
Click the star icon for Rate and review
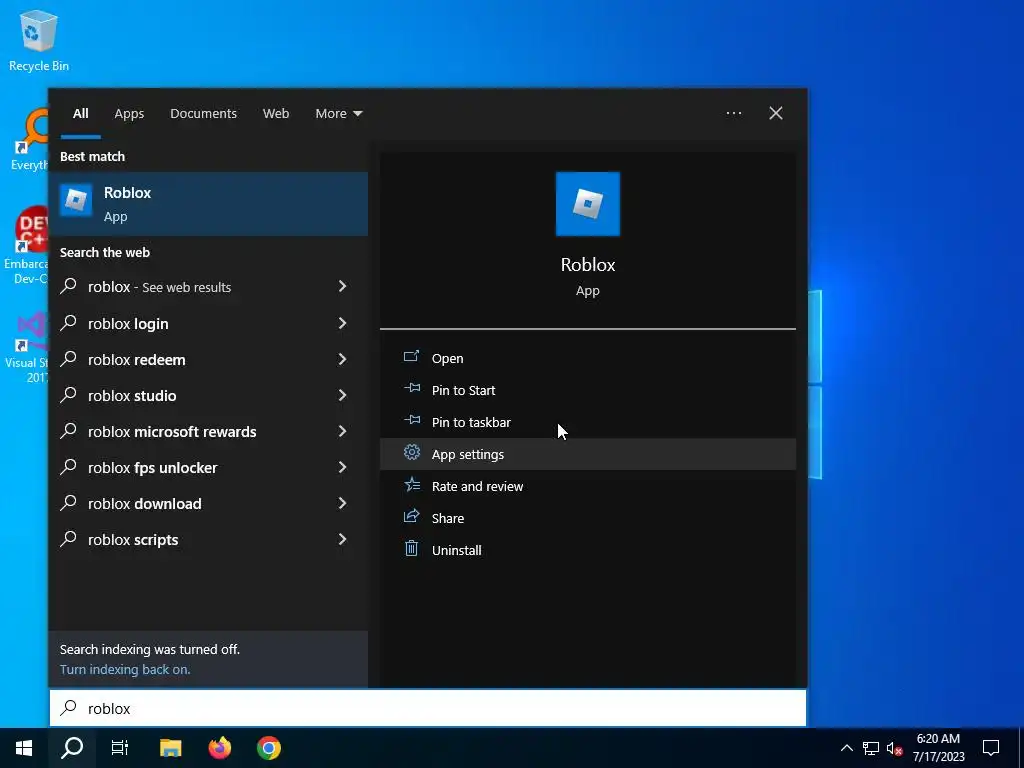pyautogui.click(x=411, y=484)
